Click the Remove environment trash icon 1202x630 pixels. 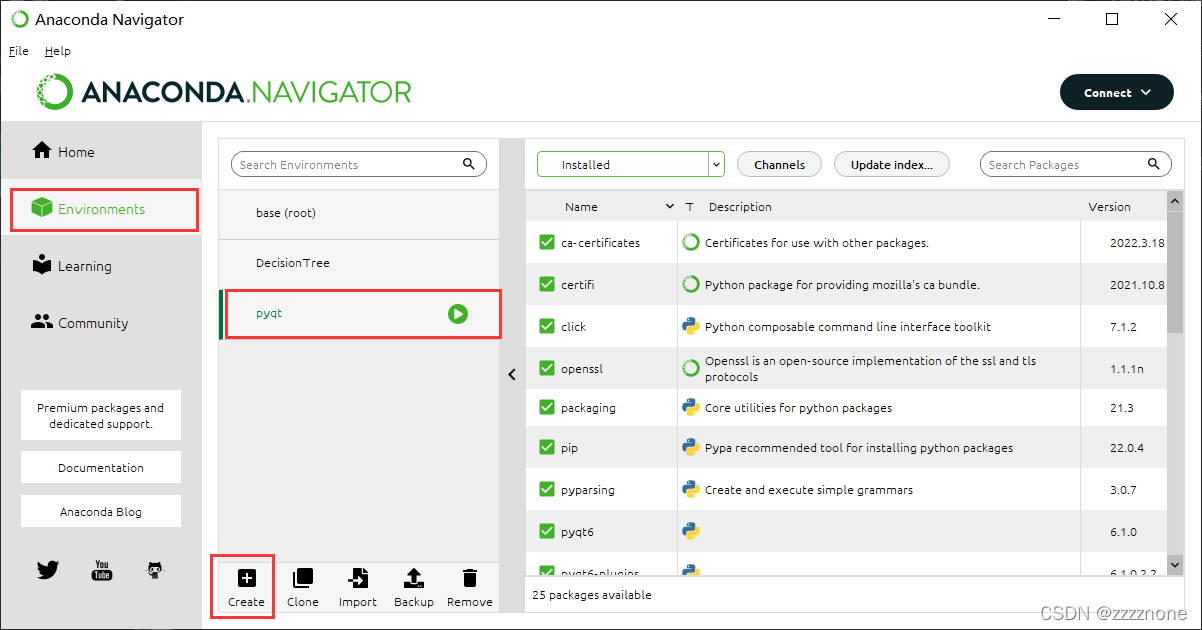(470, 577)
